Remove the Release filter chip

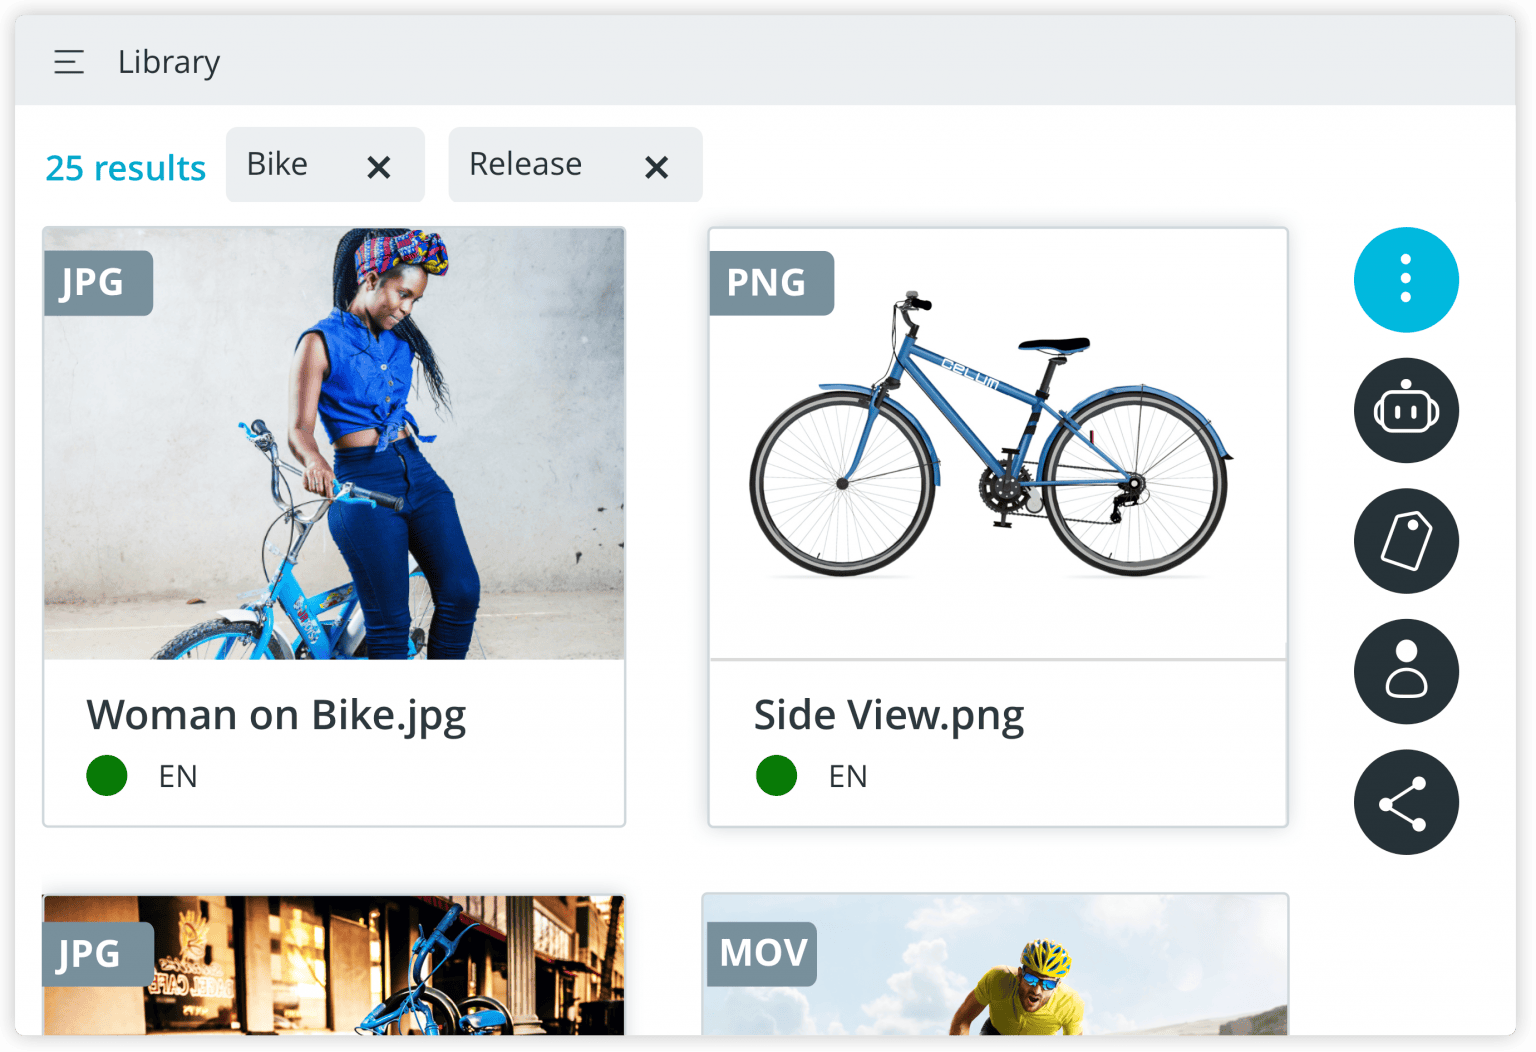tap(656, 166)
